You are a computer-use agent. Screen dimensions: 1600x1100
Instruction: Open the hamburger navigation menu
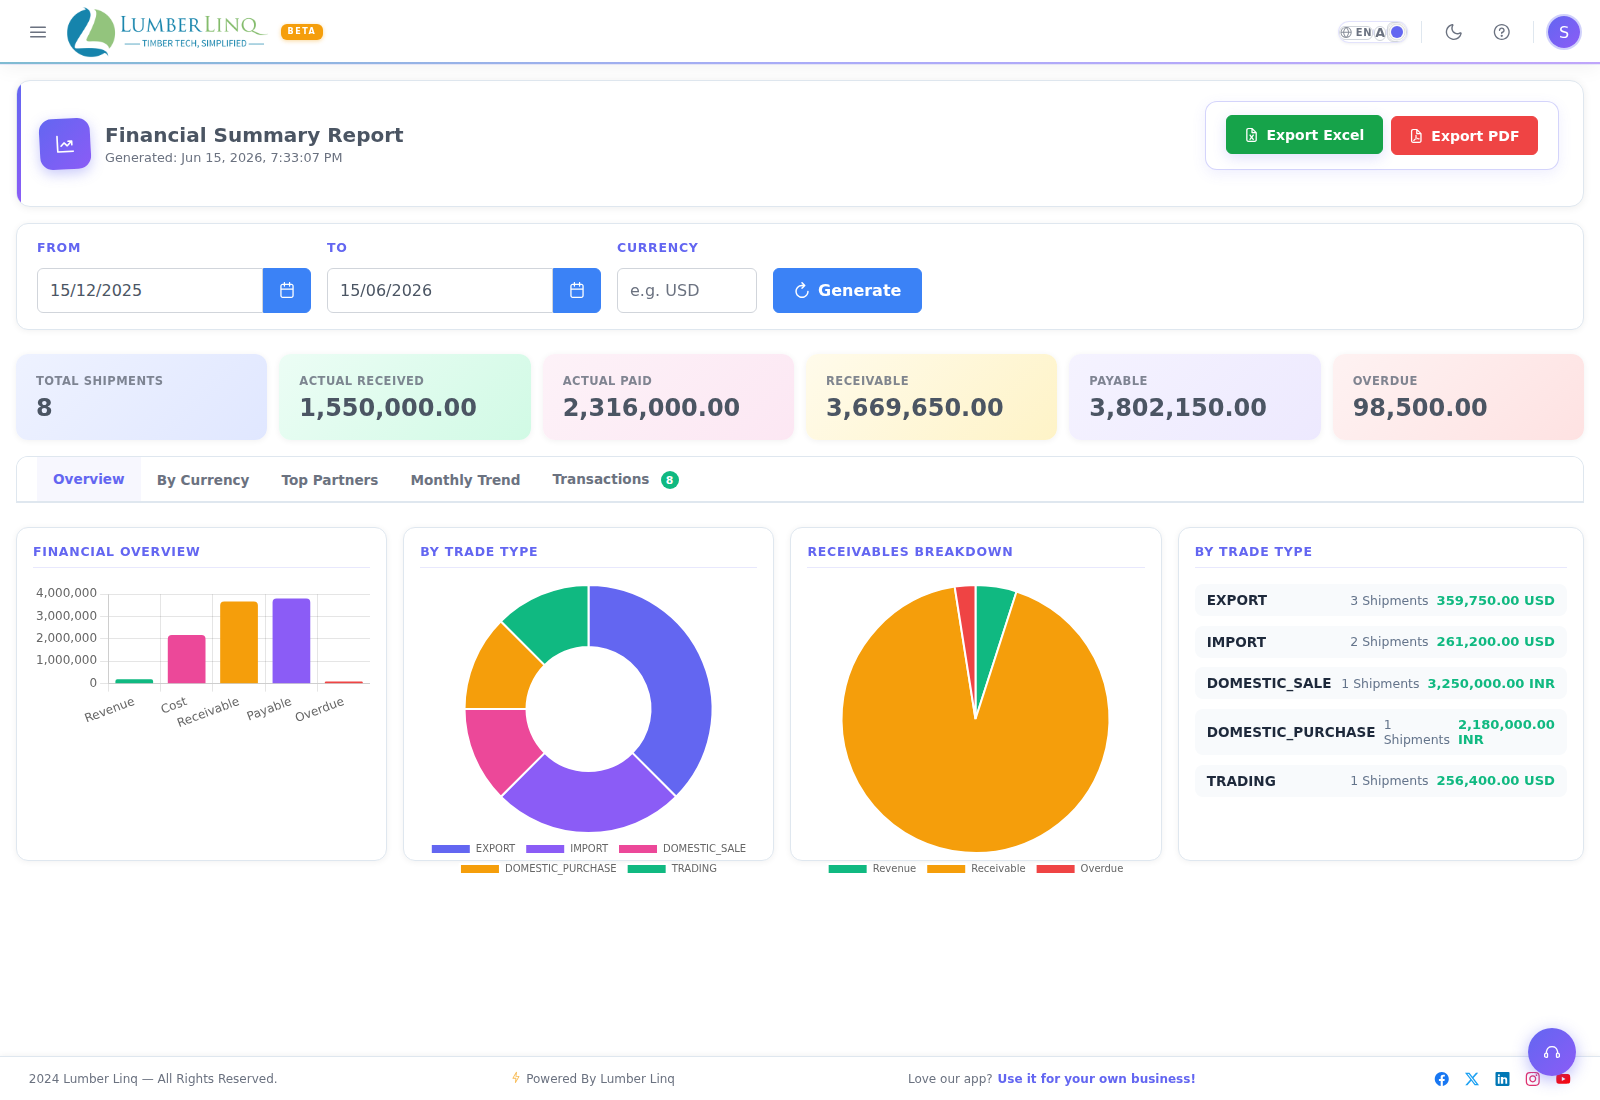coord(38,32)
